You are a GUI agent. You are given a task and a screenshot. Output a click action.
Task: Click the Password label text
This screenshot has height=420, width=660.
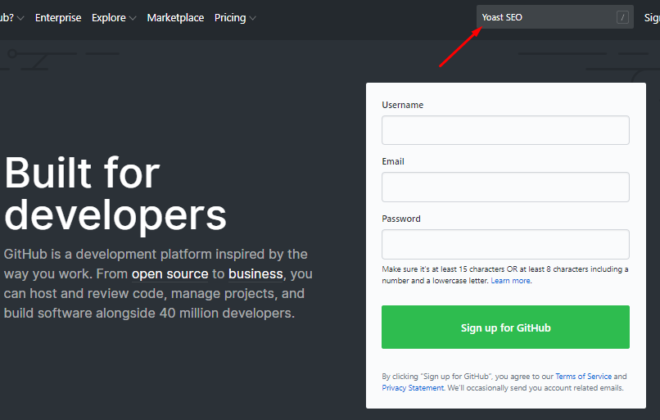[x=401, y=219]
